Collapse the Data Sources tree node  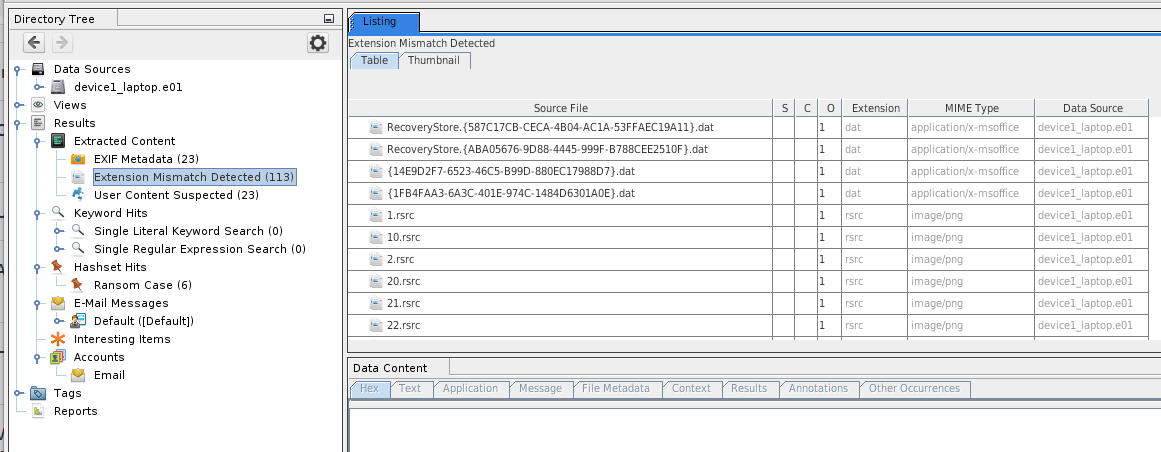18,69
